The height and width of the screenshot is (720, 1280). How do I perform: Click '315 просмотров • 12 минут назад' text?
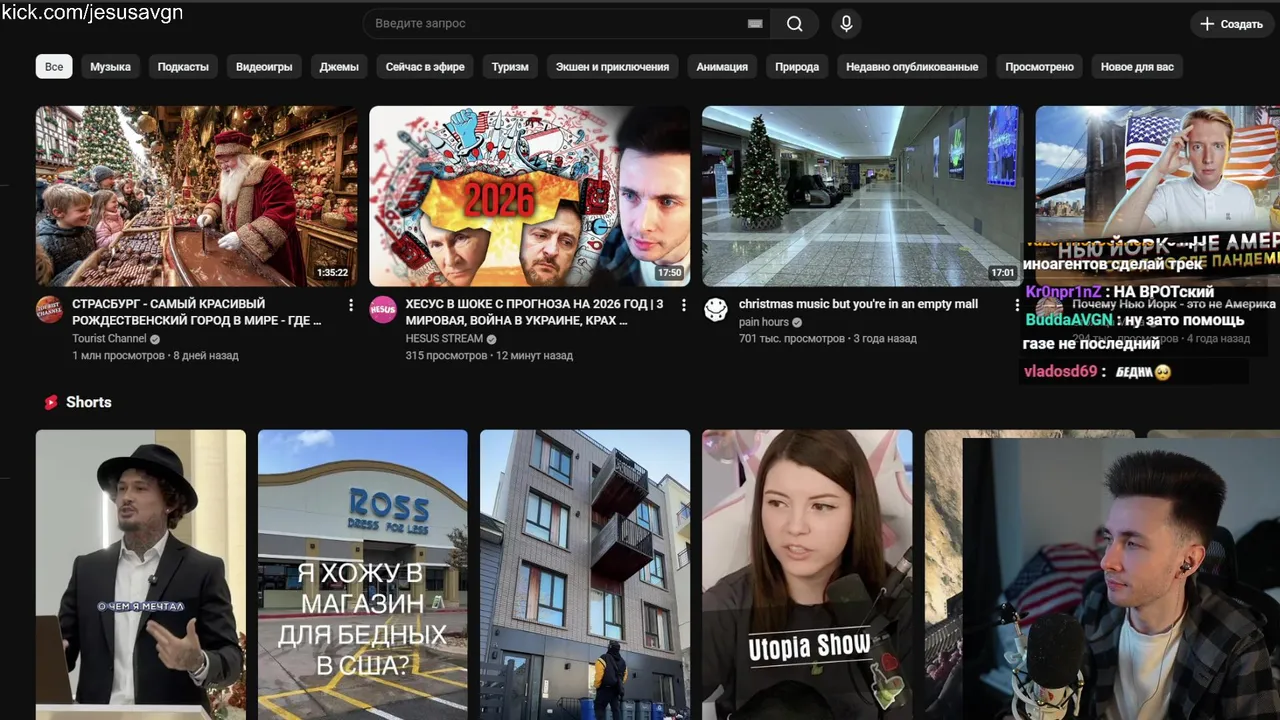click(x=489, y=355)
